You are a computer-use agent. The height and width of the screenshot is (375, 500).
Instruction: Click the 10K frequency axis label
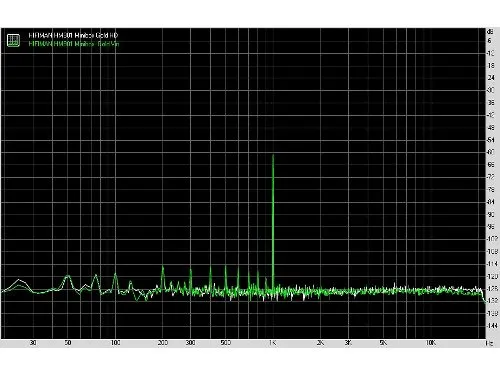(431, 343)
